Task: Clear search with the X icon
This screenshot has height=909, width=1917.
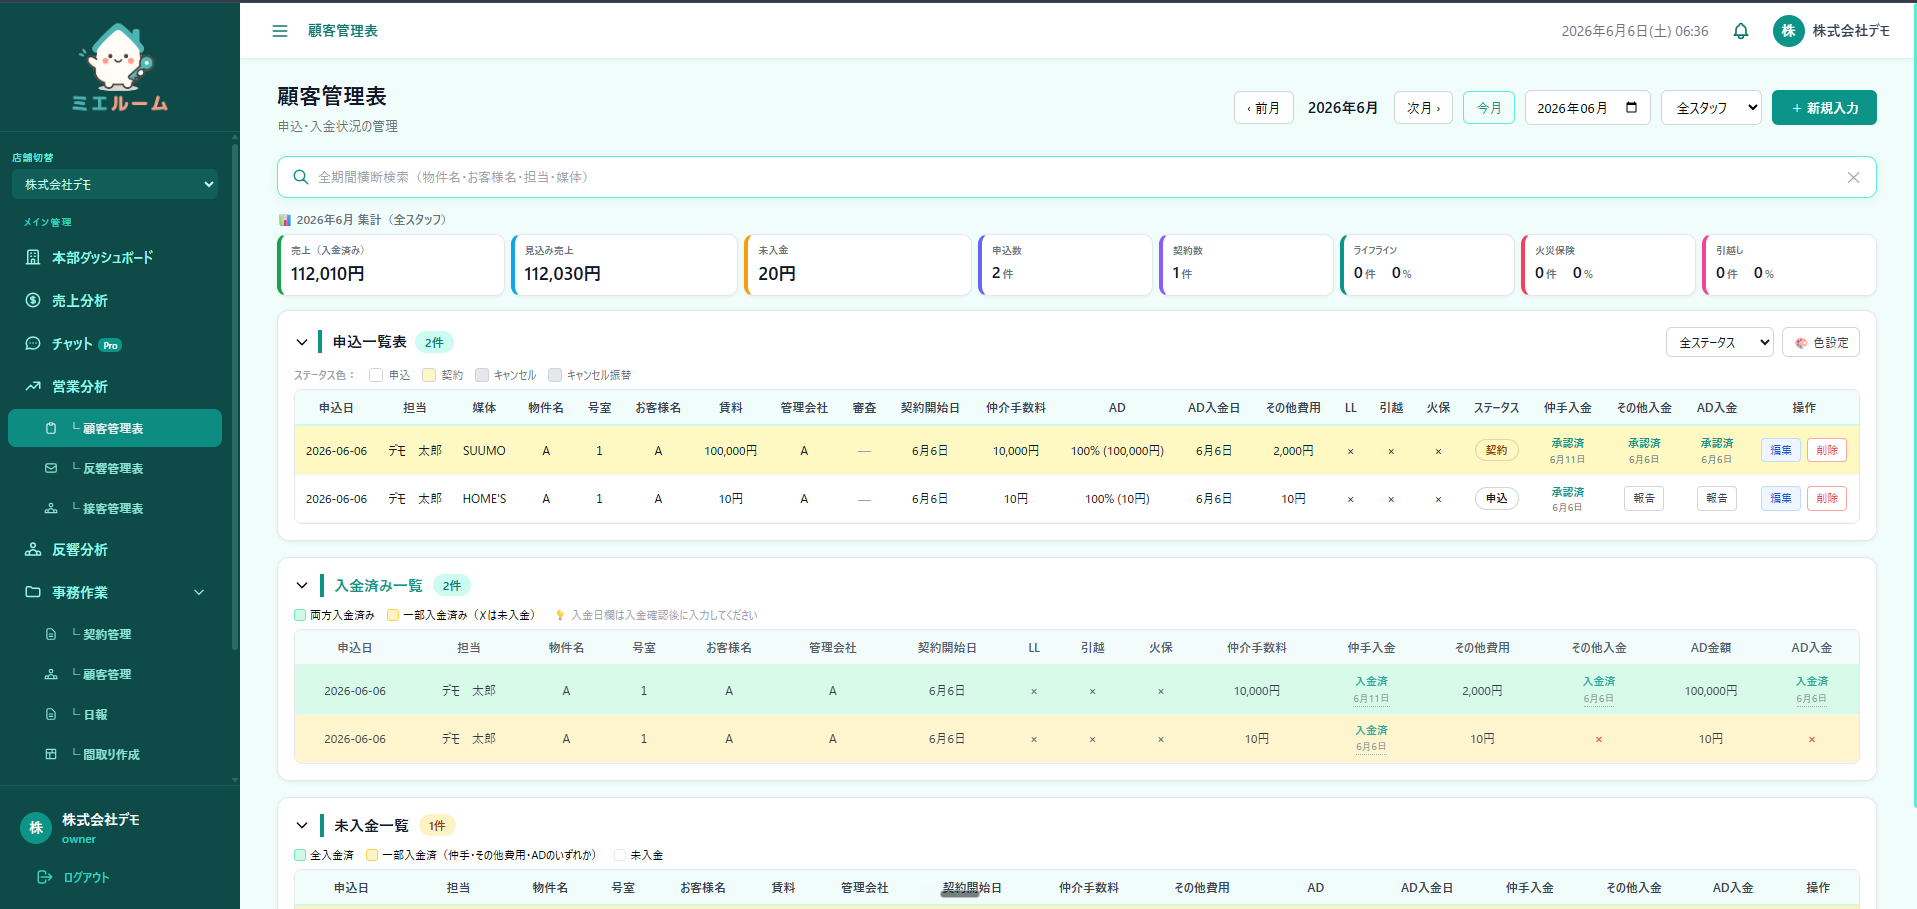Action: 1853,177
